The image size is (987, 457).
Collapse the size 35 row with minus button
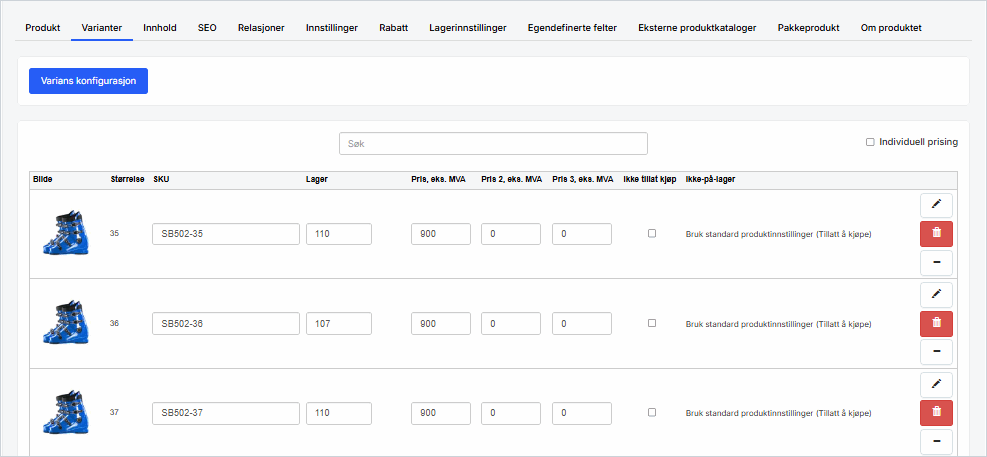(x=936, y=263)
